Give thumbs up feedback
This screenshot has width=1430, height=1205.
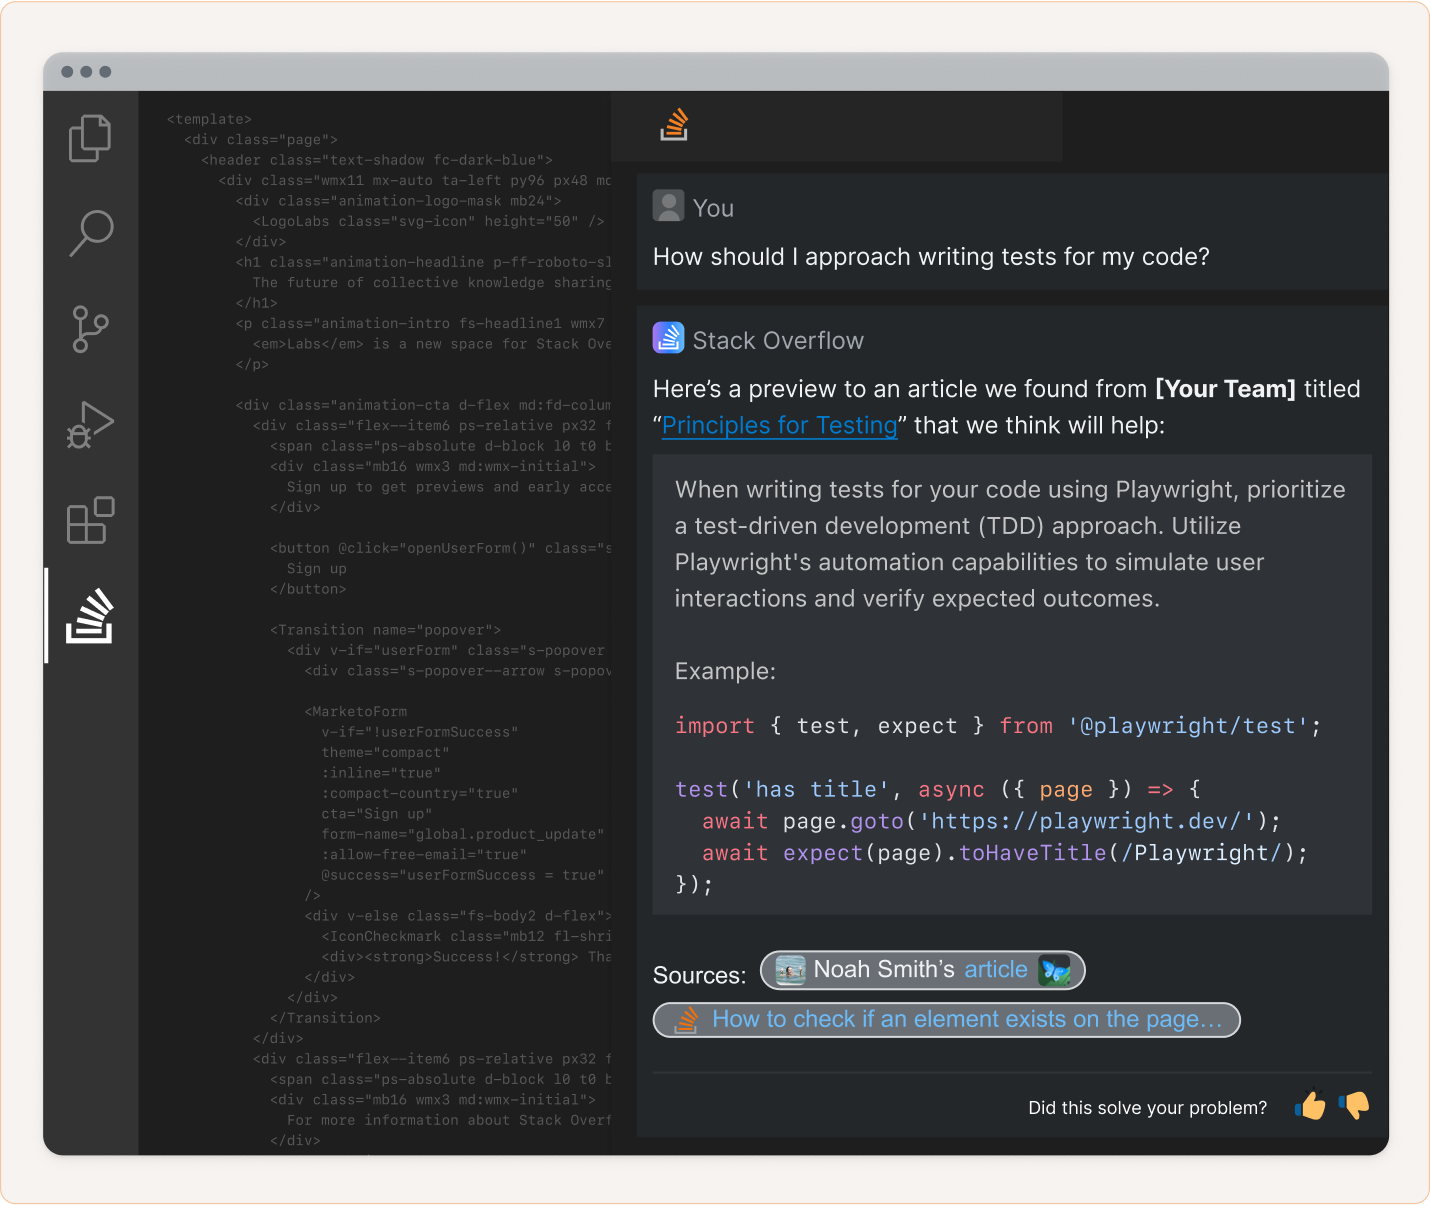(1310, 1105)
